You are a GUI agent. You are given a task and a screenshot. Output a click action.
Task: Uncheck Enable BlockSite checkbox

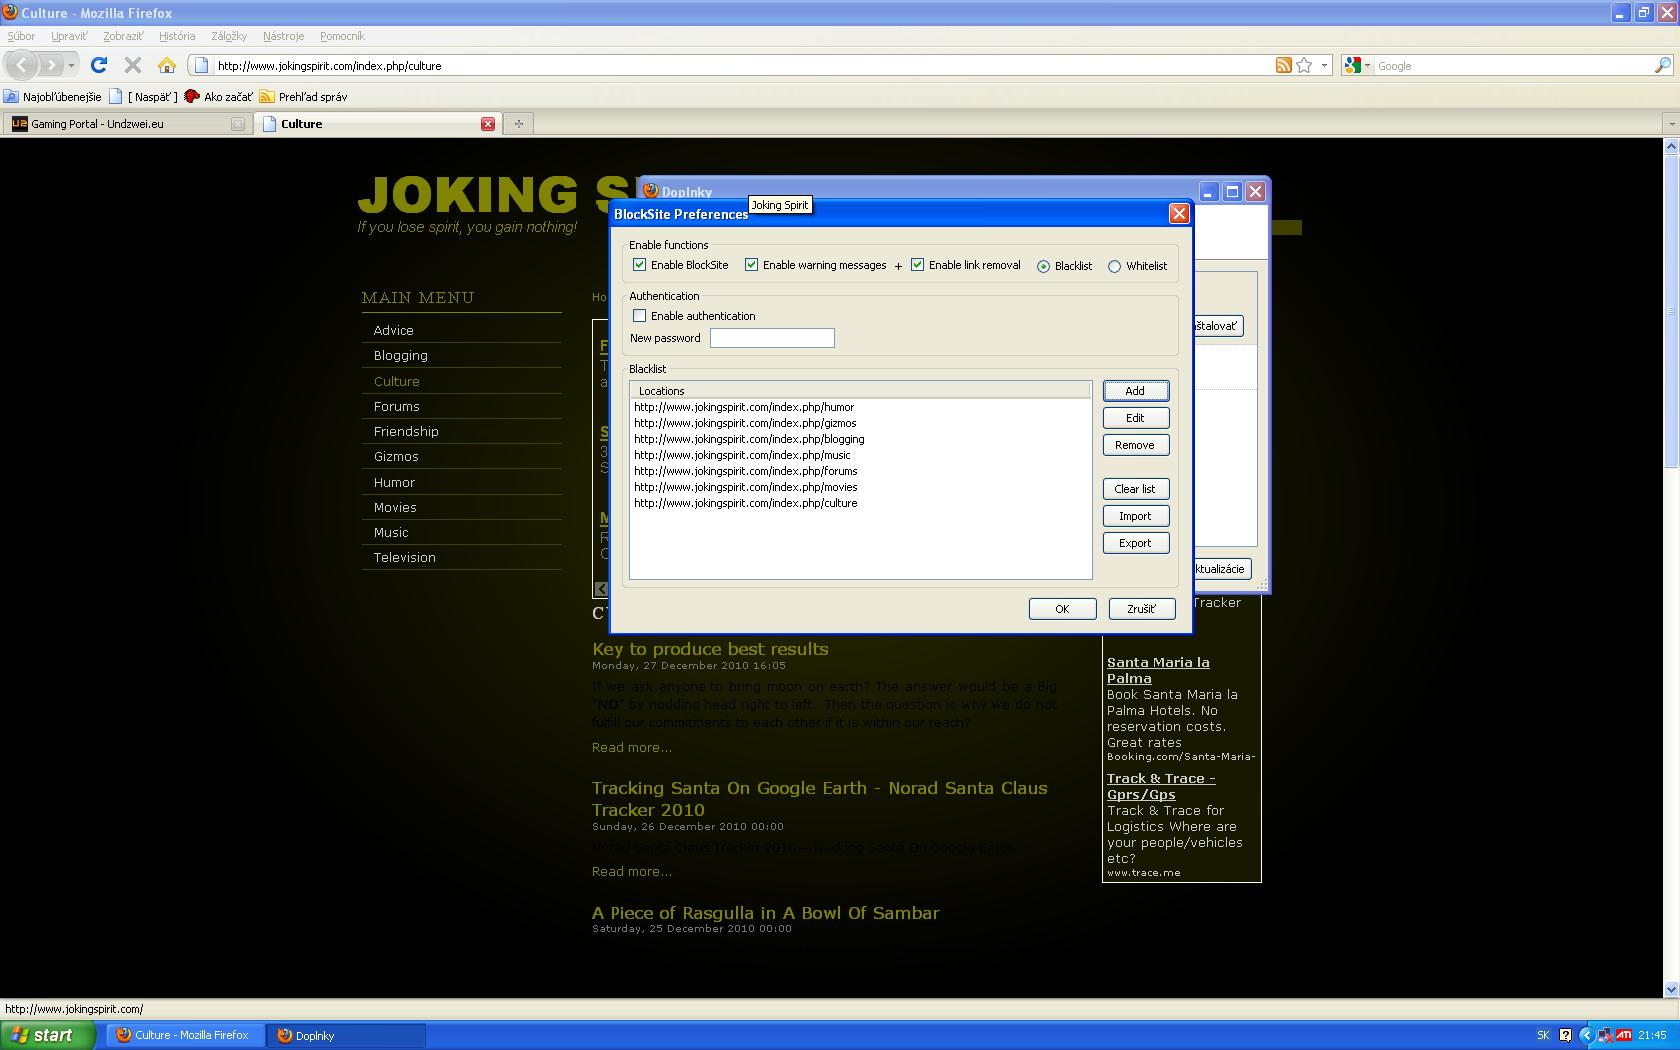coord(640,265)
